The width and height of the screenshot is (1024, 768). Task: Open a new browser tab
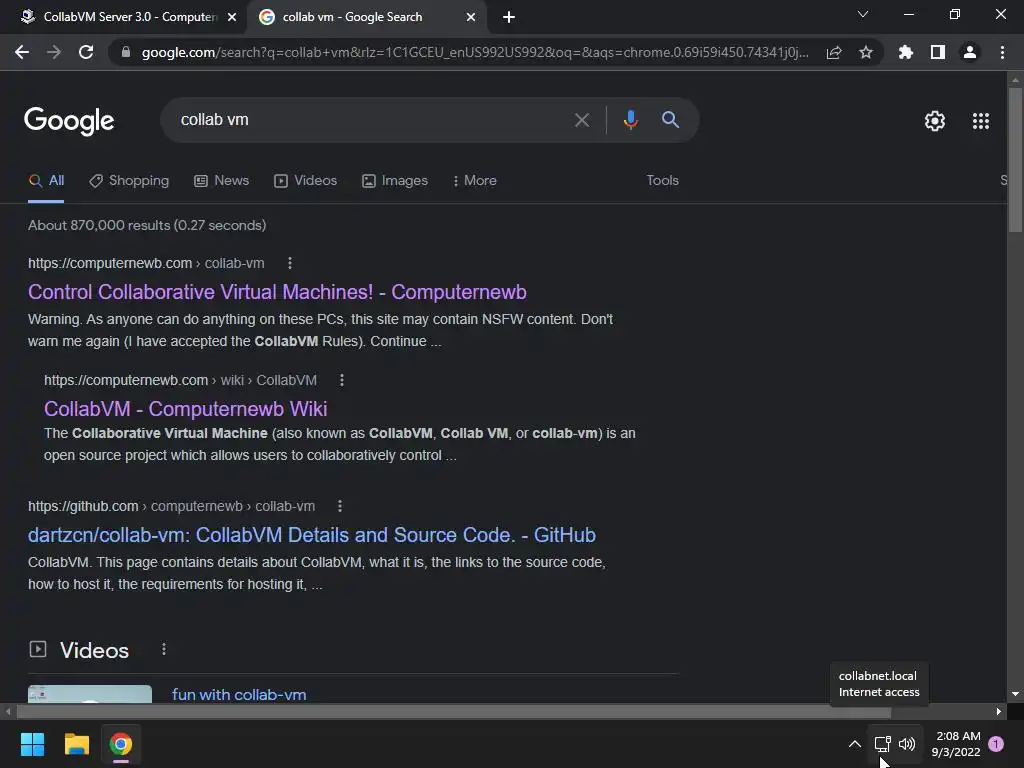click(x=509, y=18)
